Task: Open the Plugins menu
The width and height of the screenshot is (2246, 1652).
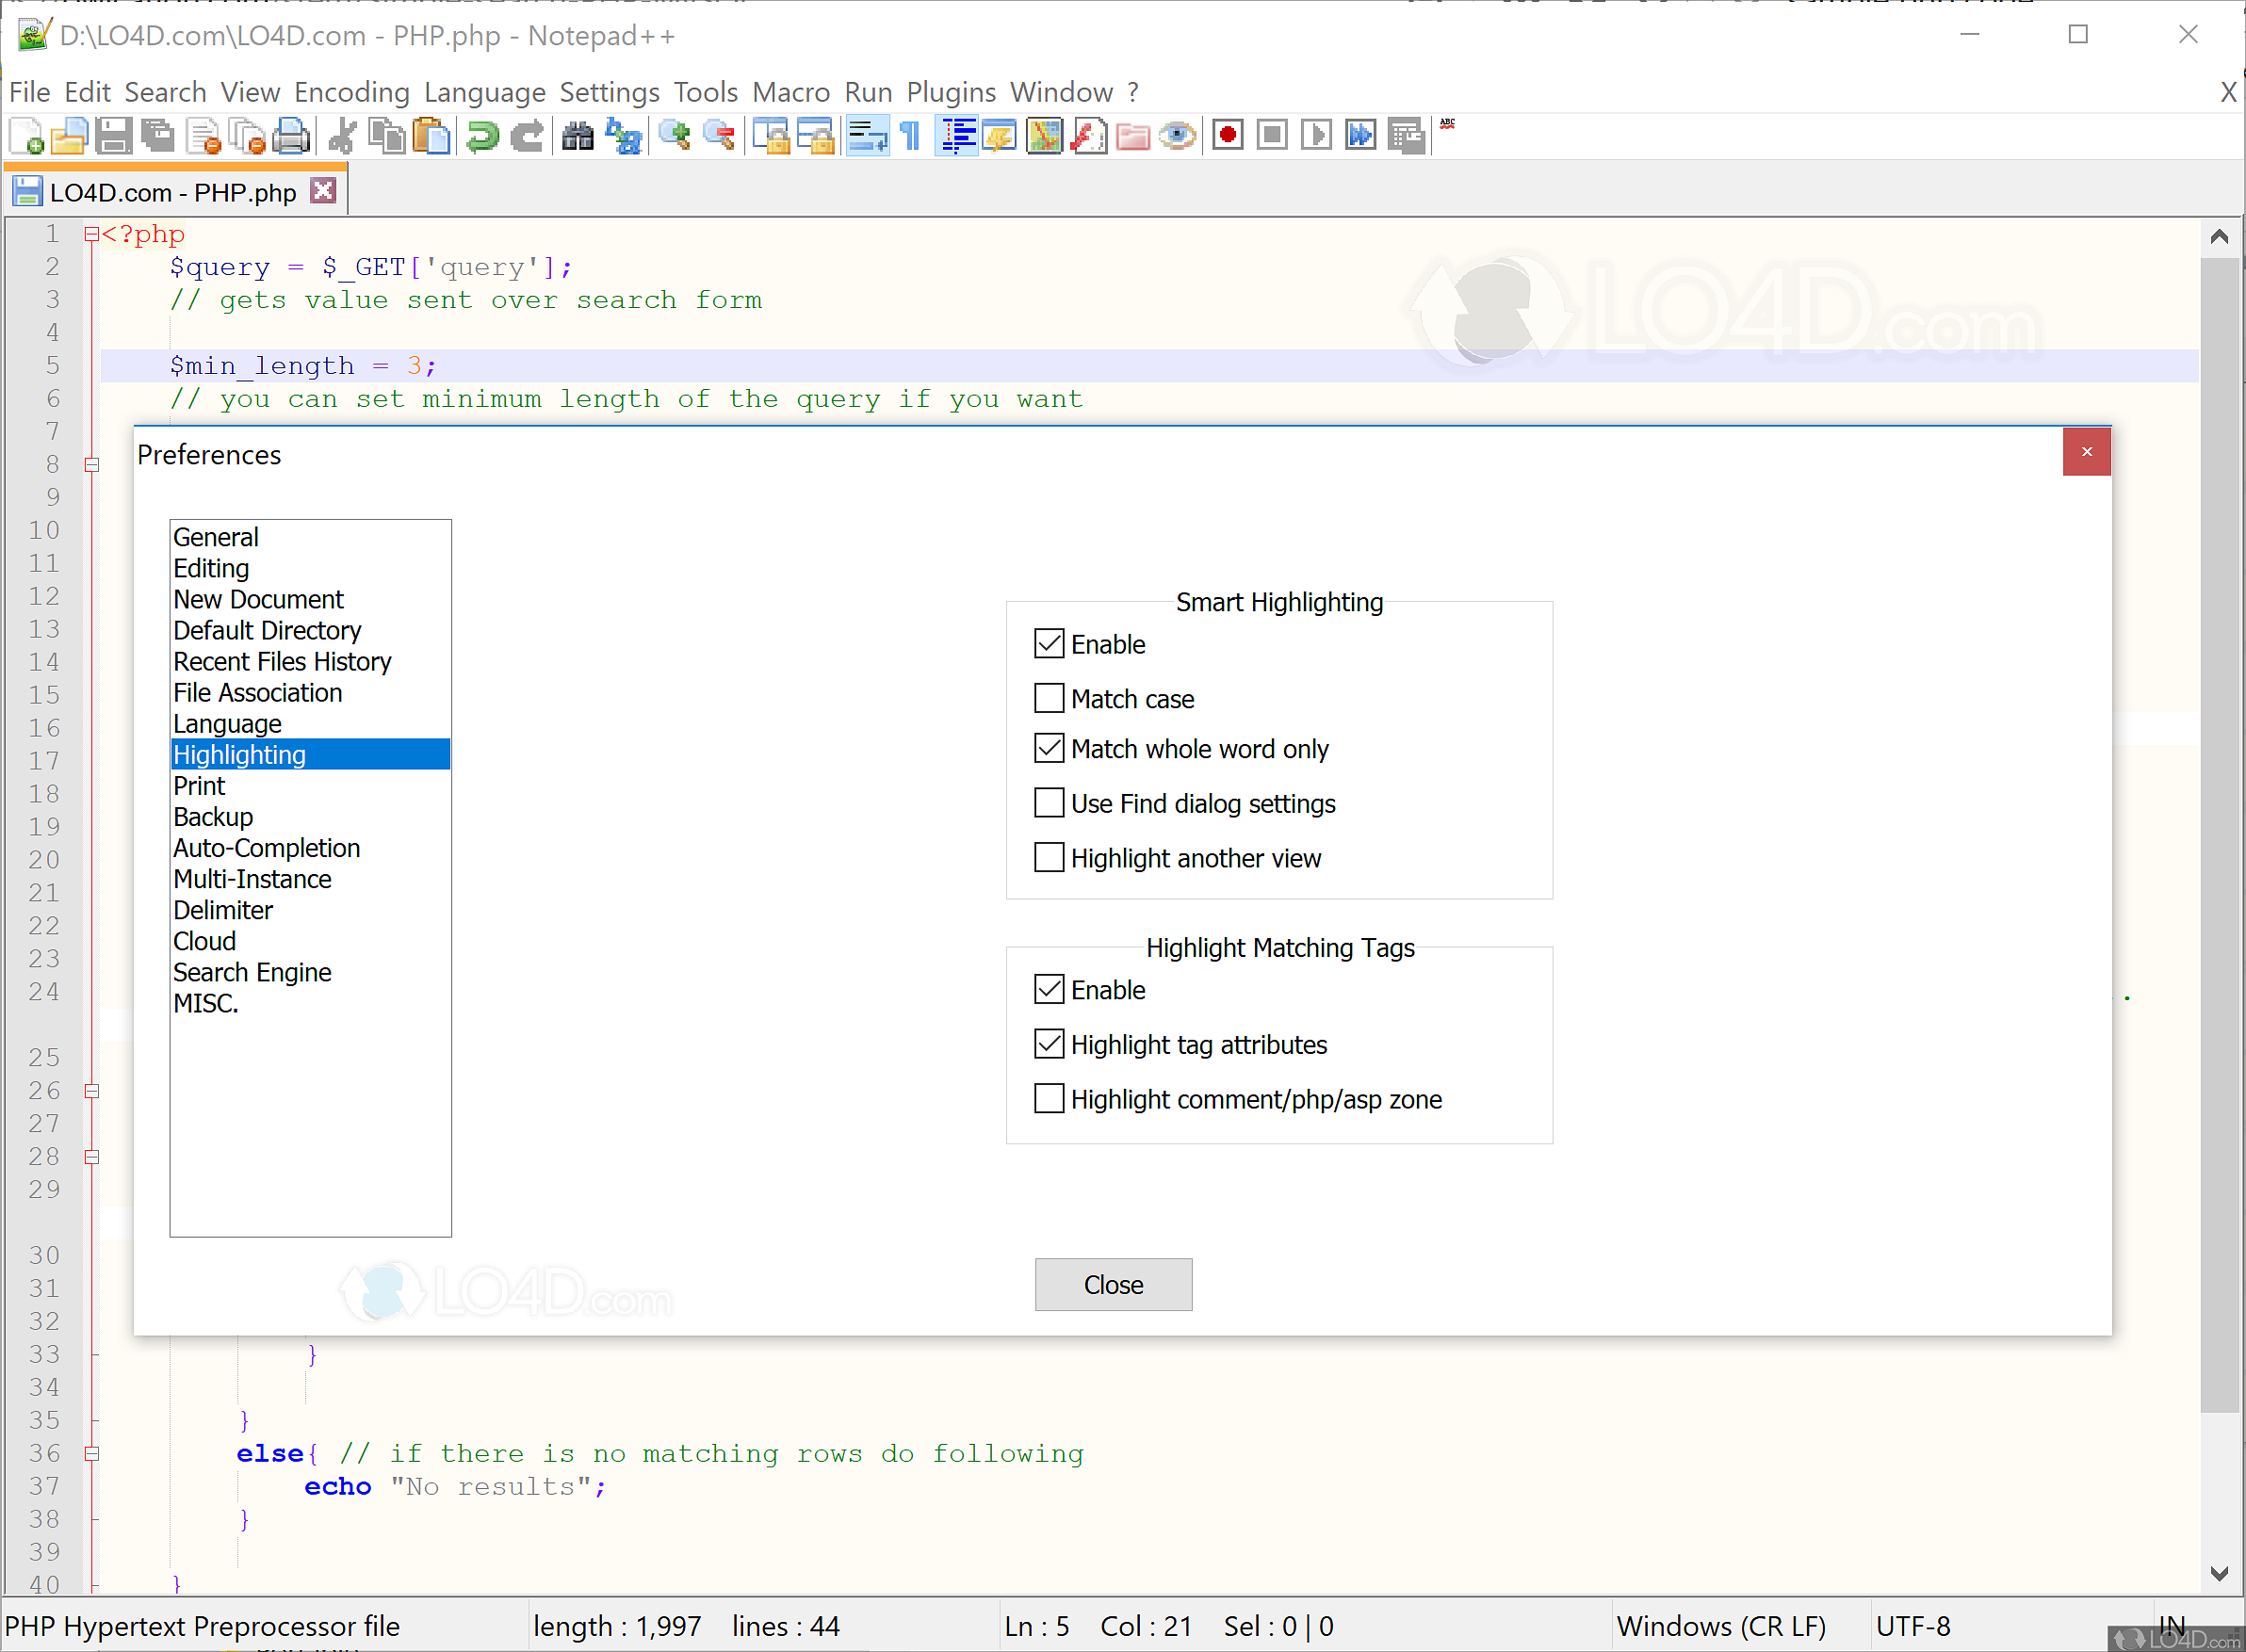Action: coord(950,92)
